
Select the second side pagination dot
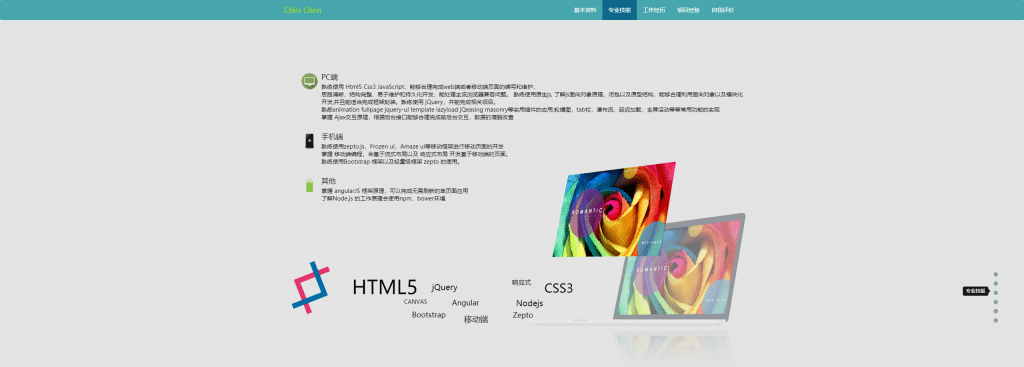[x=996, y=283]
